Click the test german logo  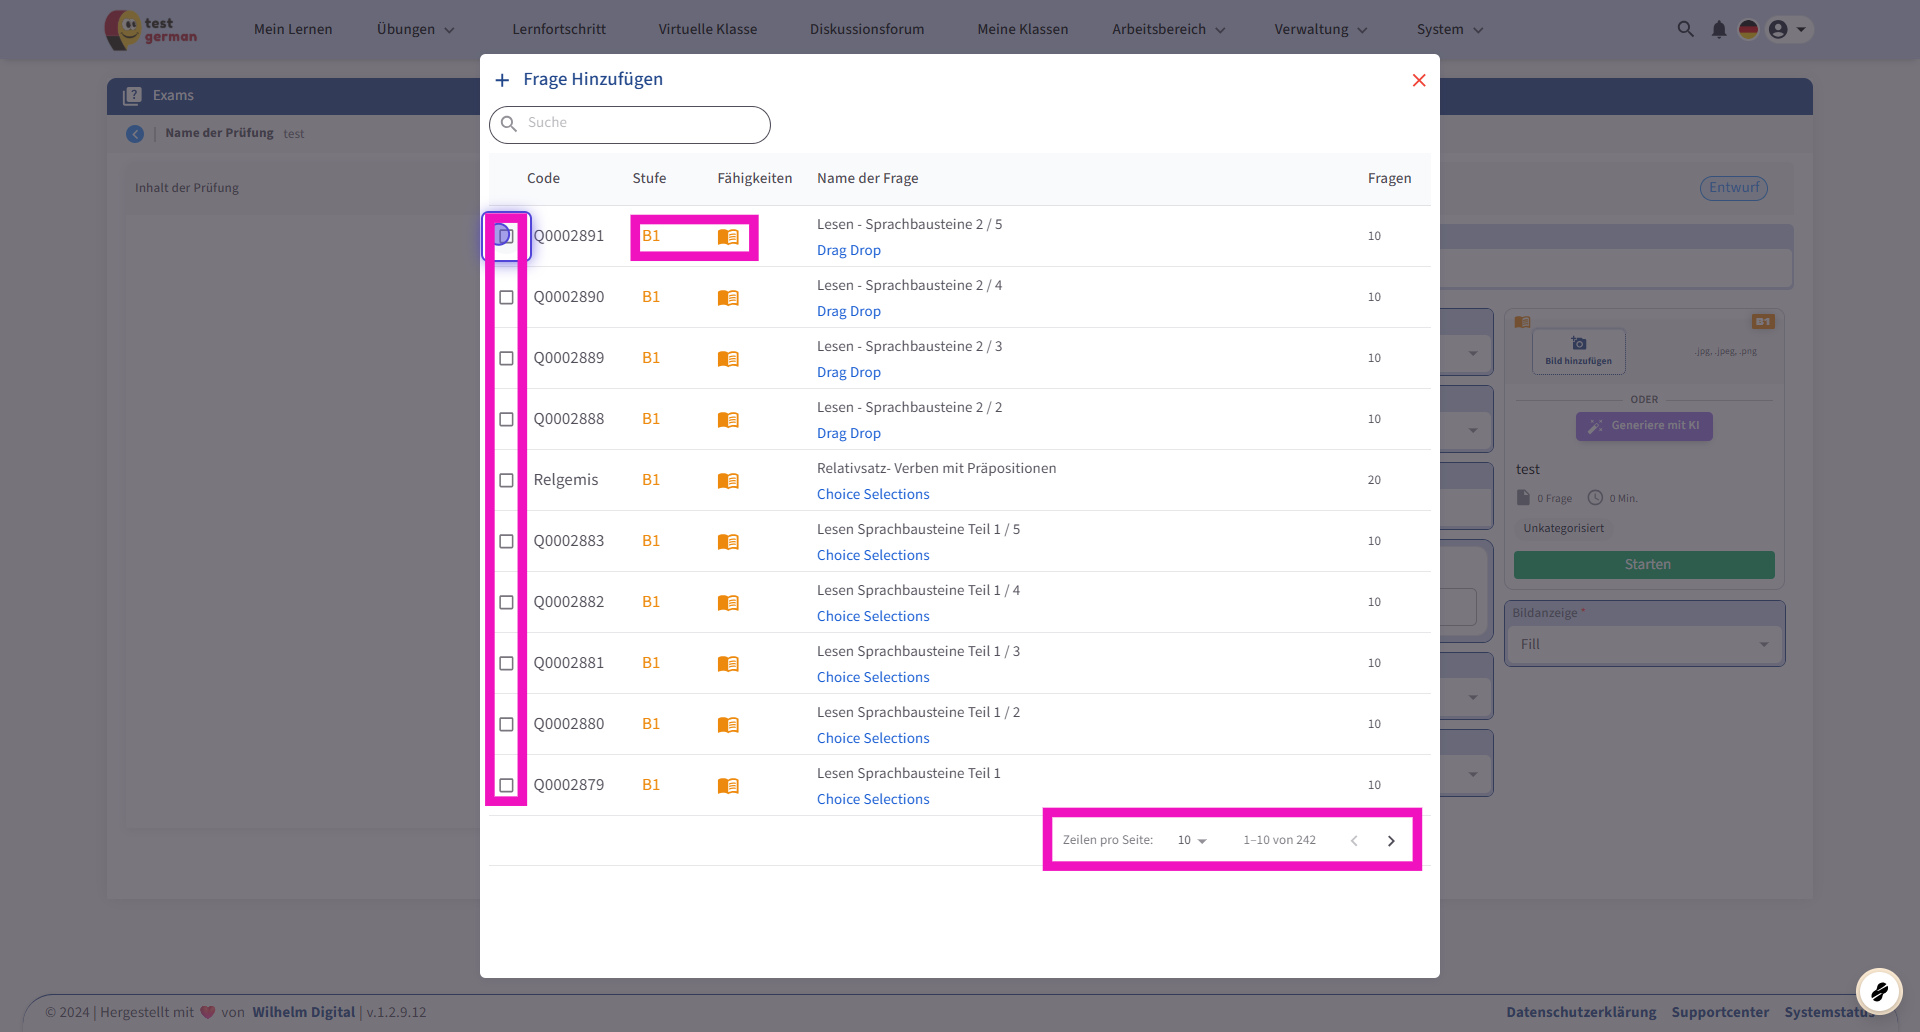tap(152, 30)
